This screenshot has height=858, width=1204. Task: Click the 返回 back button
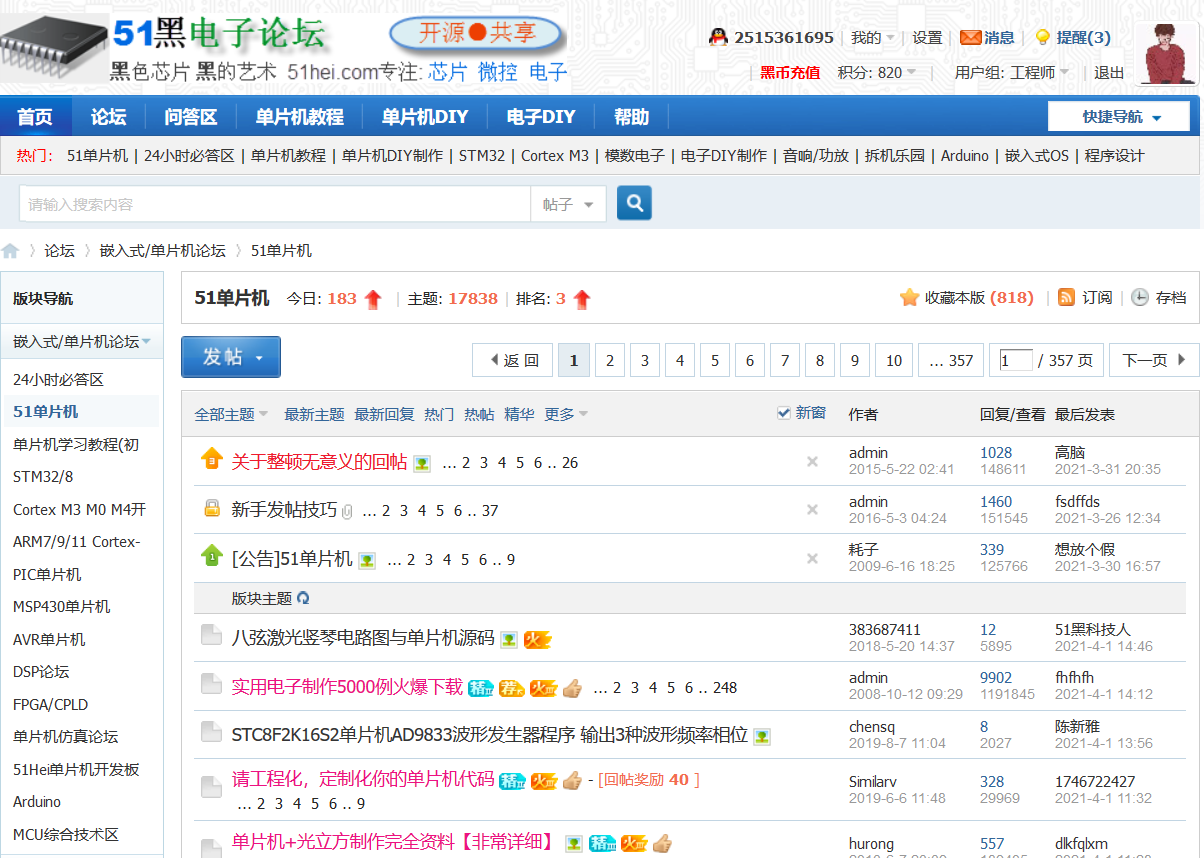pos(514,360)
